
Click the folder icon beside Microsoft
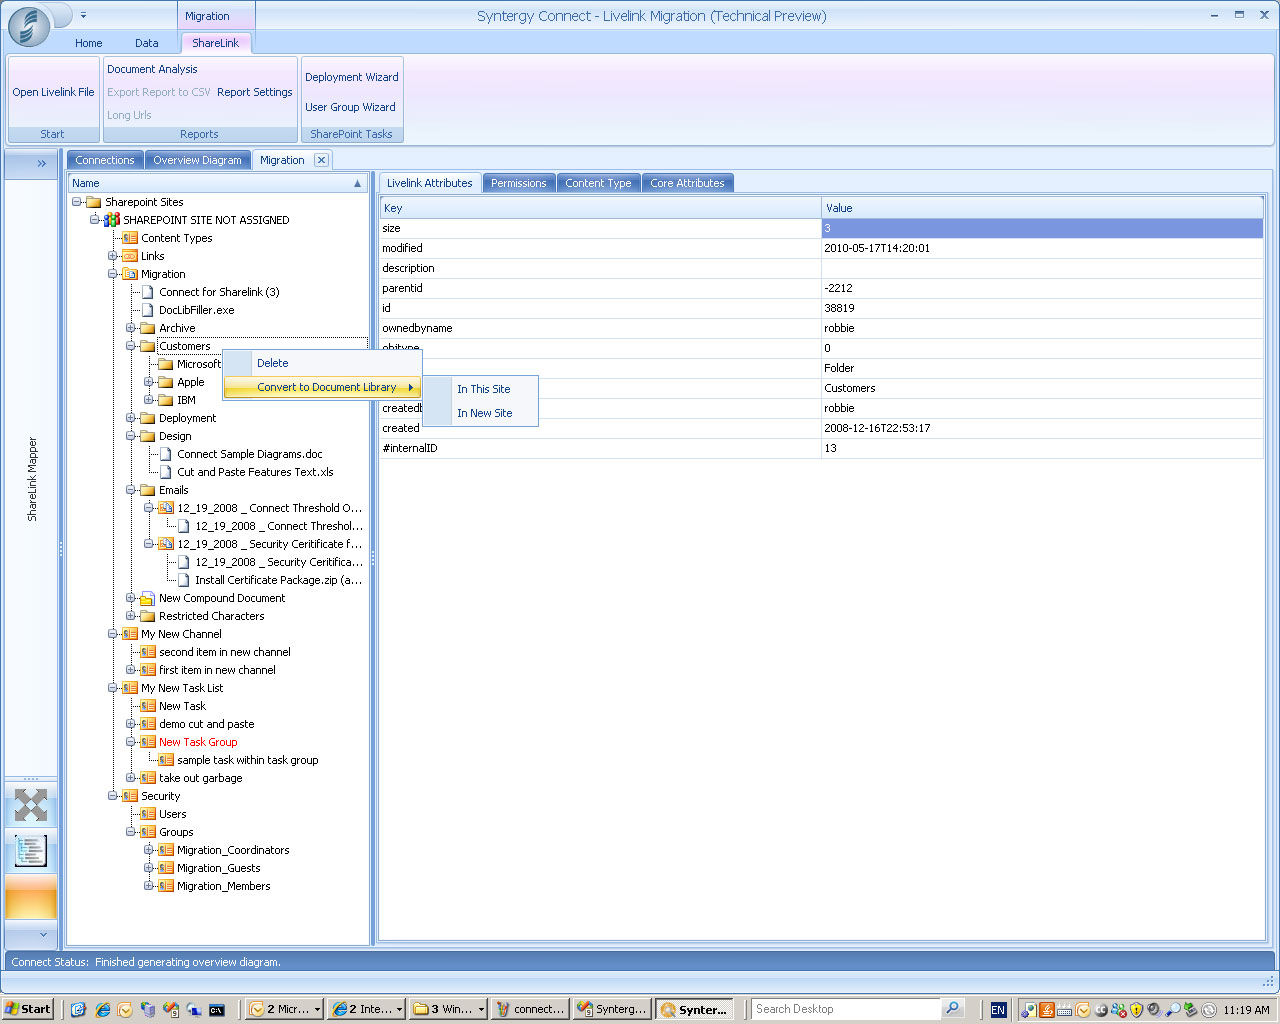coord(166,364)
